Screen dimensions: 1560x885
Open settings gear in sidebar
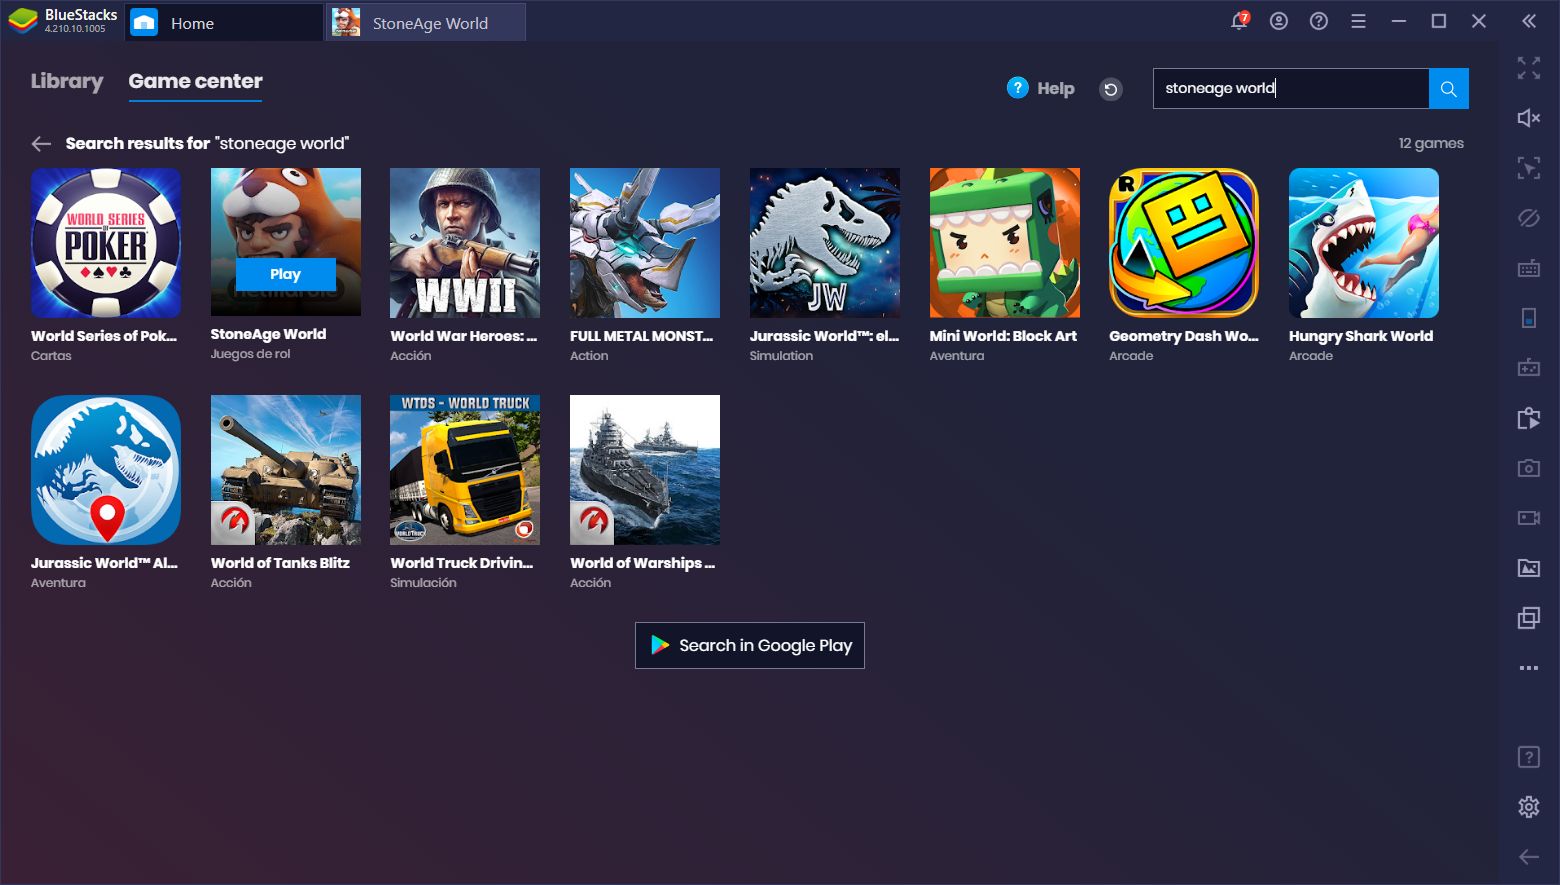[x=1529, y=807]
